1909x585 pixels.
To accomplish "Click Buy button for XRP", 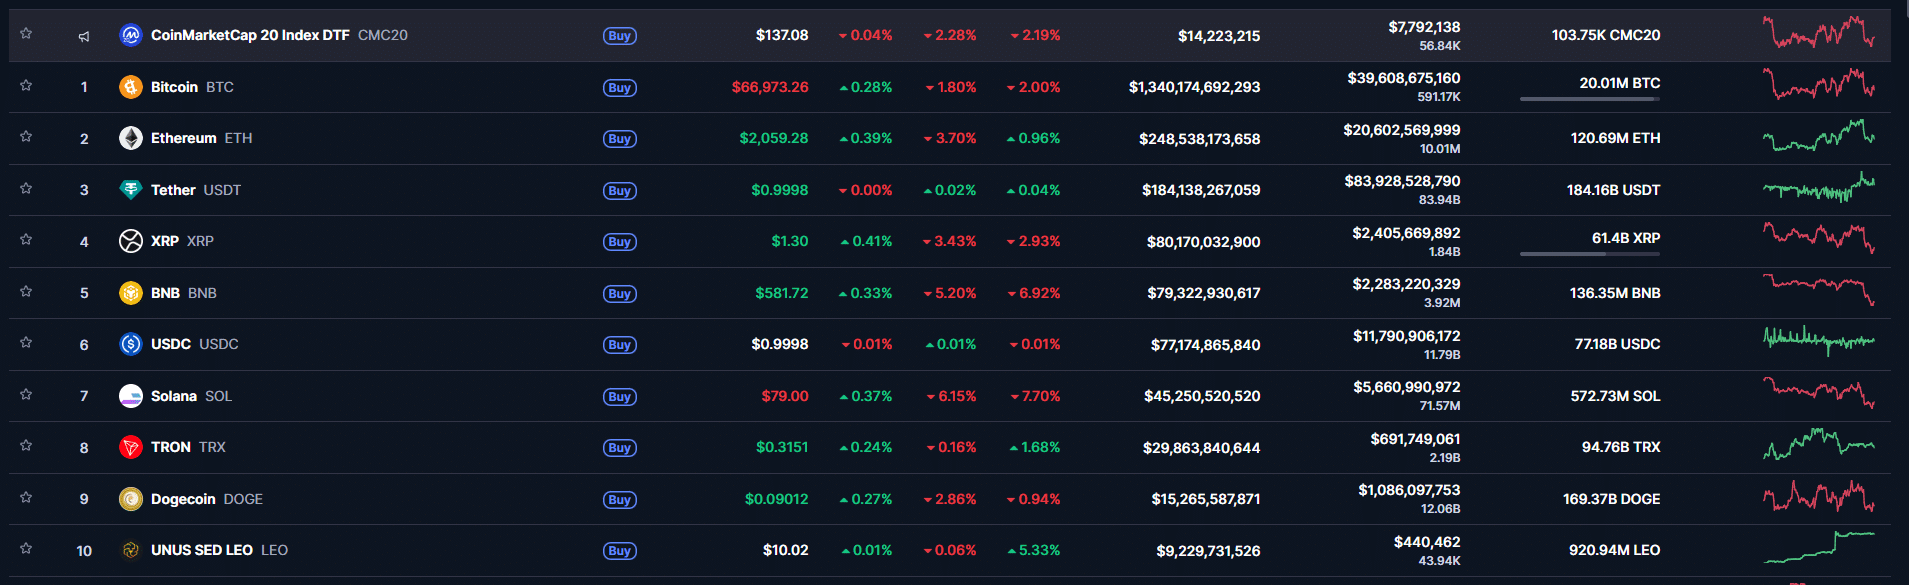I will click(x=620, y=242).
